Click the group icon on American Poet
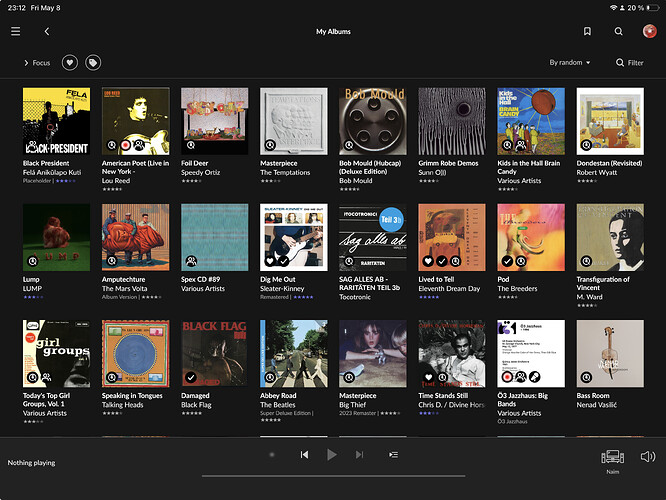This screenshot has height=500, width=666. click(139, 145)
